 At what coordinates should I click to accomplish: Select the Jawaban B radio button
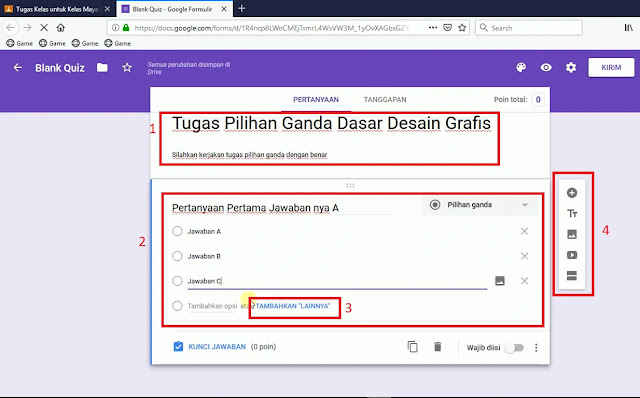click(177, 256)
